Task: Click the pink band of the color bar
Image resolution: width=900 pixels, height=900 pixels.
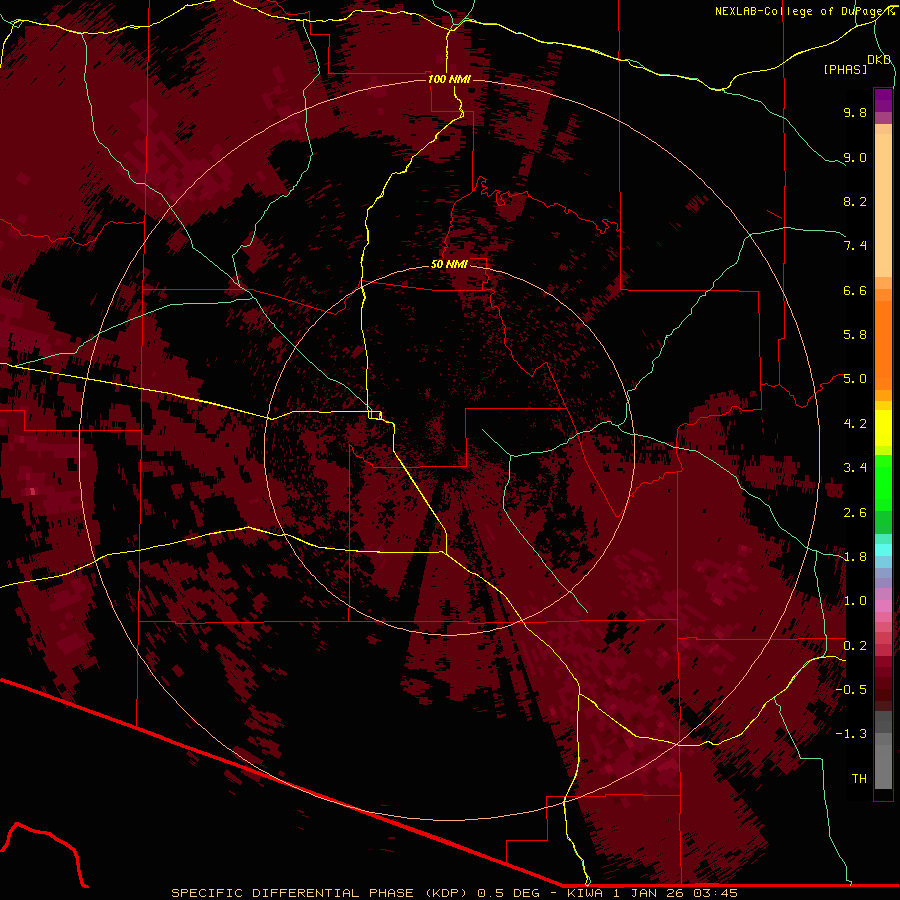Action: click(x=883, y=606)
